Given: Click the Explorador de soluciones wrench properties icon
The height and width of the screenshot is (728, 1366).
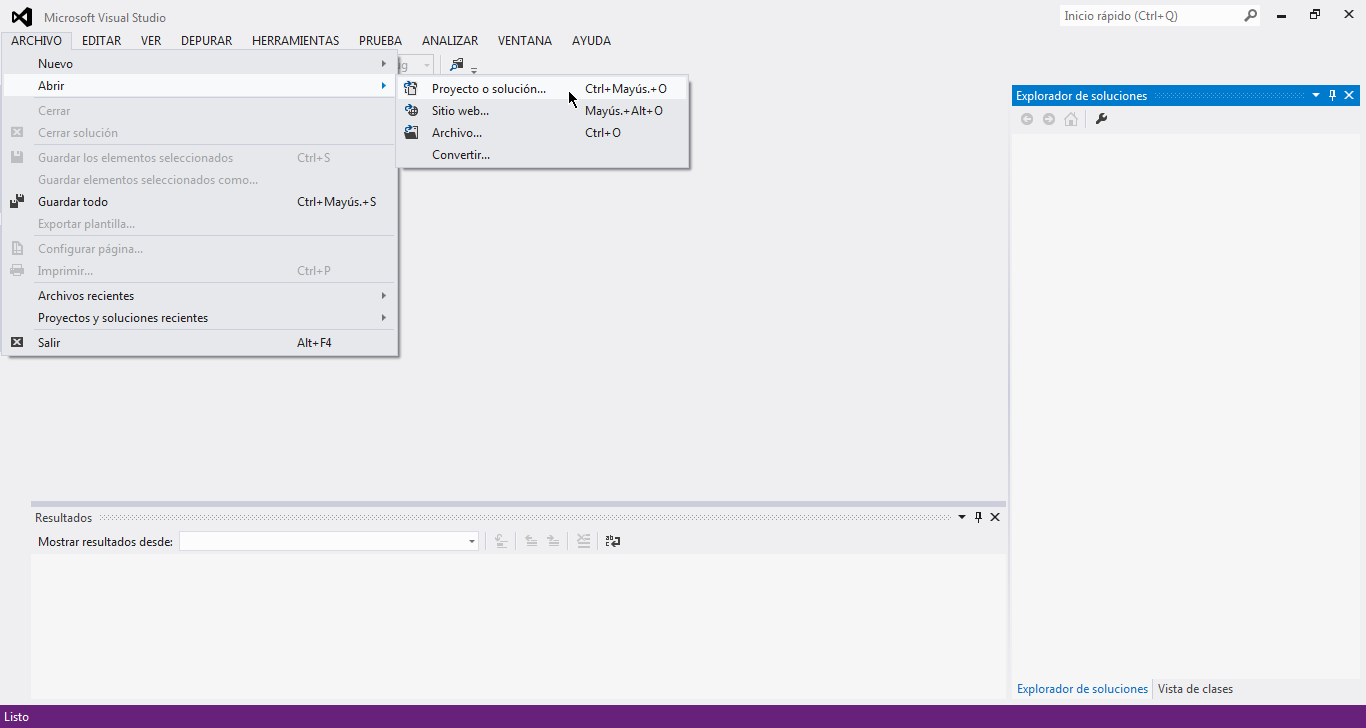Looking at the screenshot, I should [x=1101, y=119].
